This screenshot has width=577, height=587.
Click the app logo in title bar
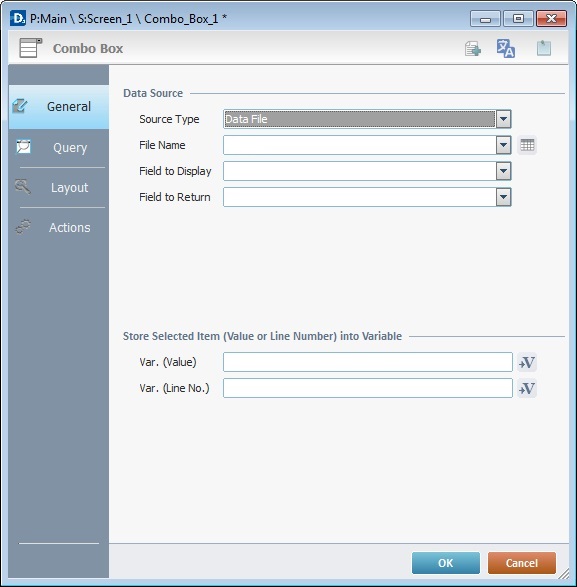[x=18, y=18]
